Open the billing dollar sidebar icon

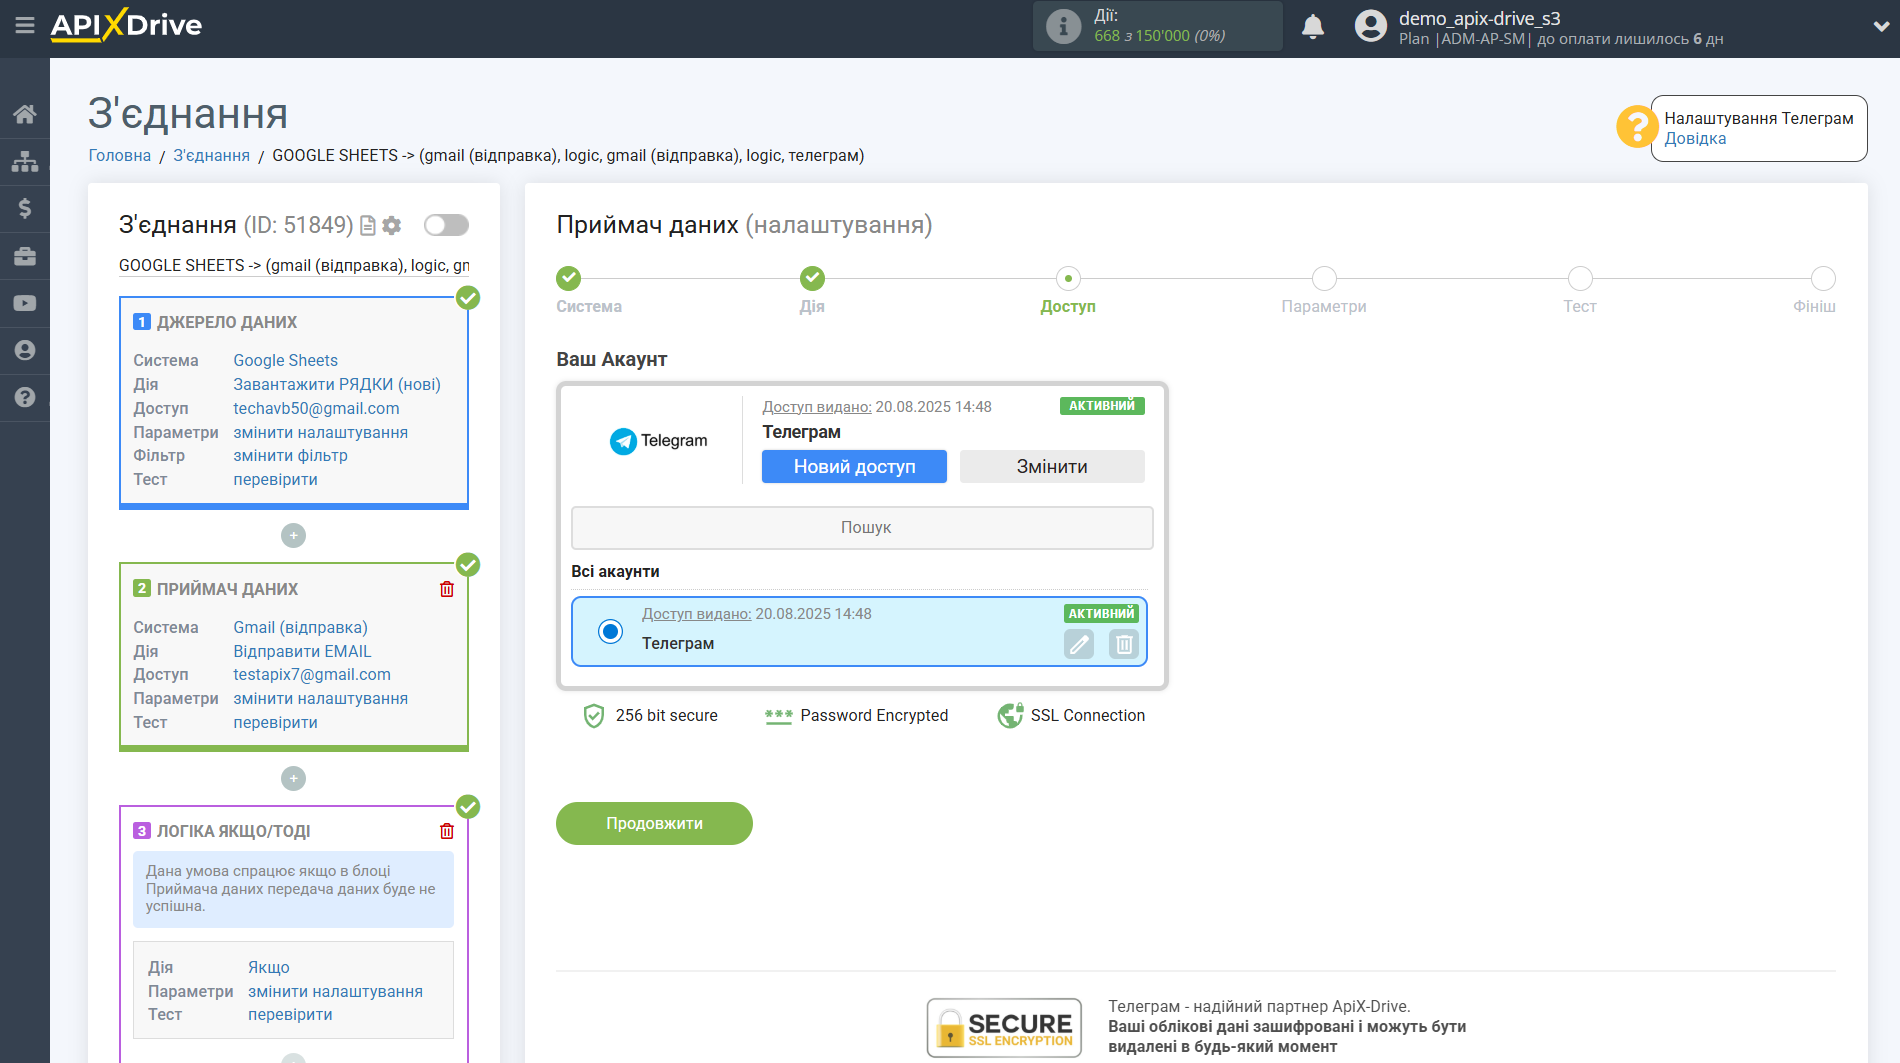(25, 208)
